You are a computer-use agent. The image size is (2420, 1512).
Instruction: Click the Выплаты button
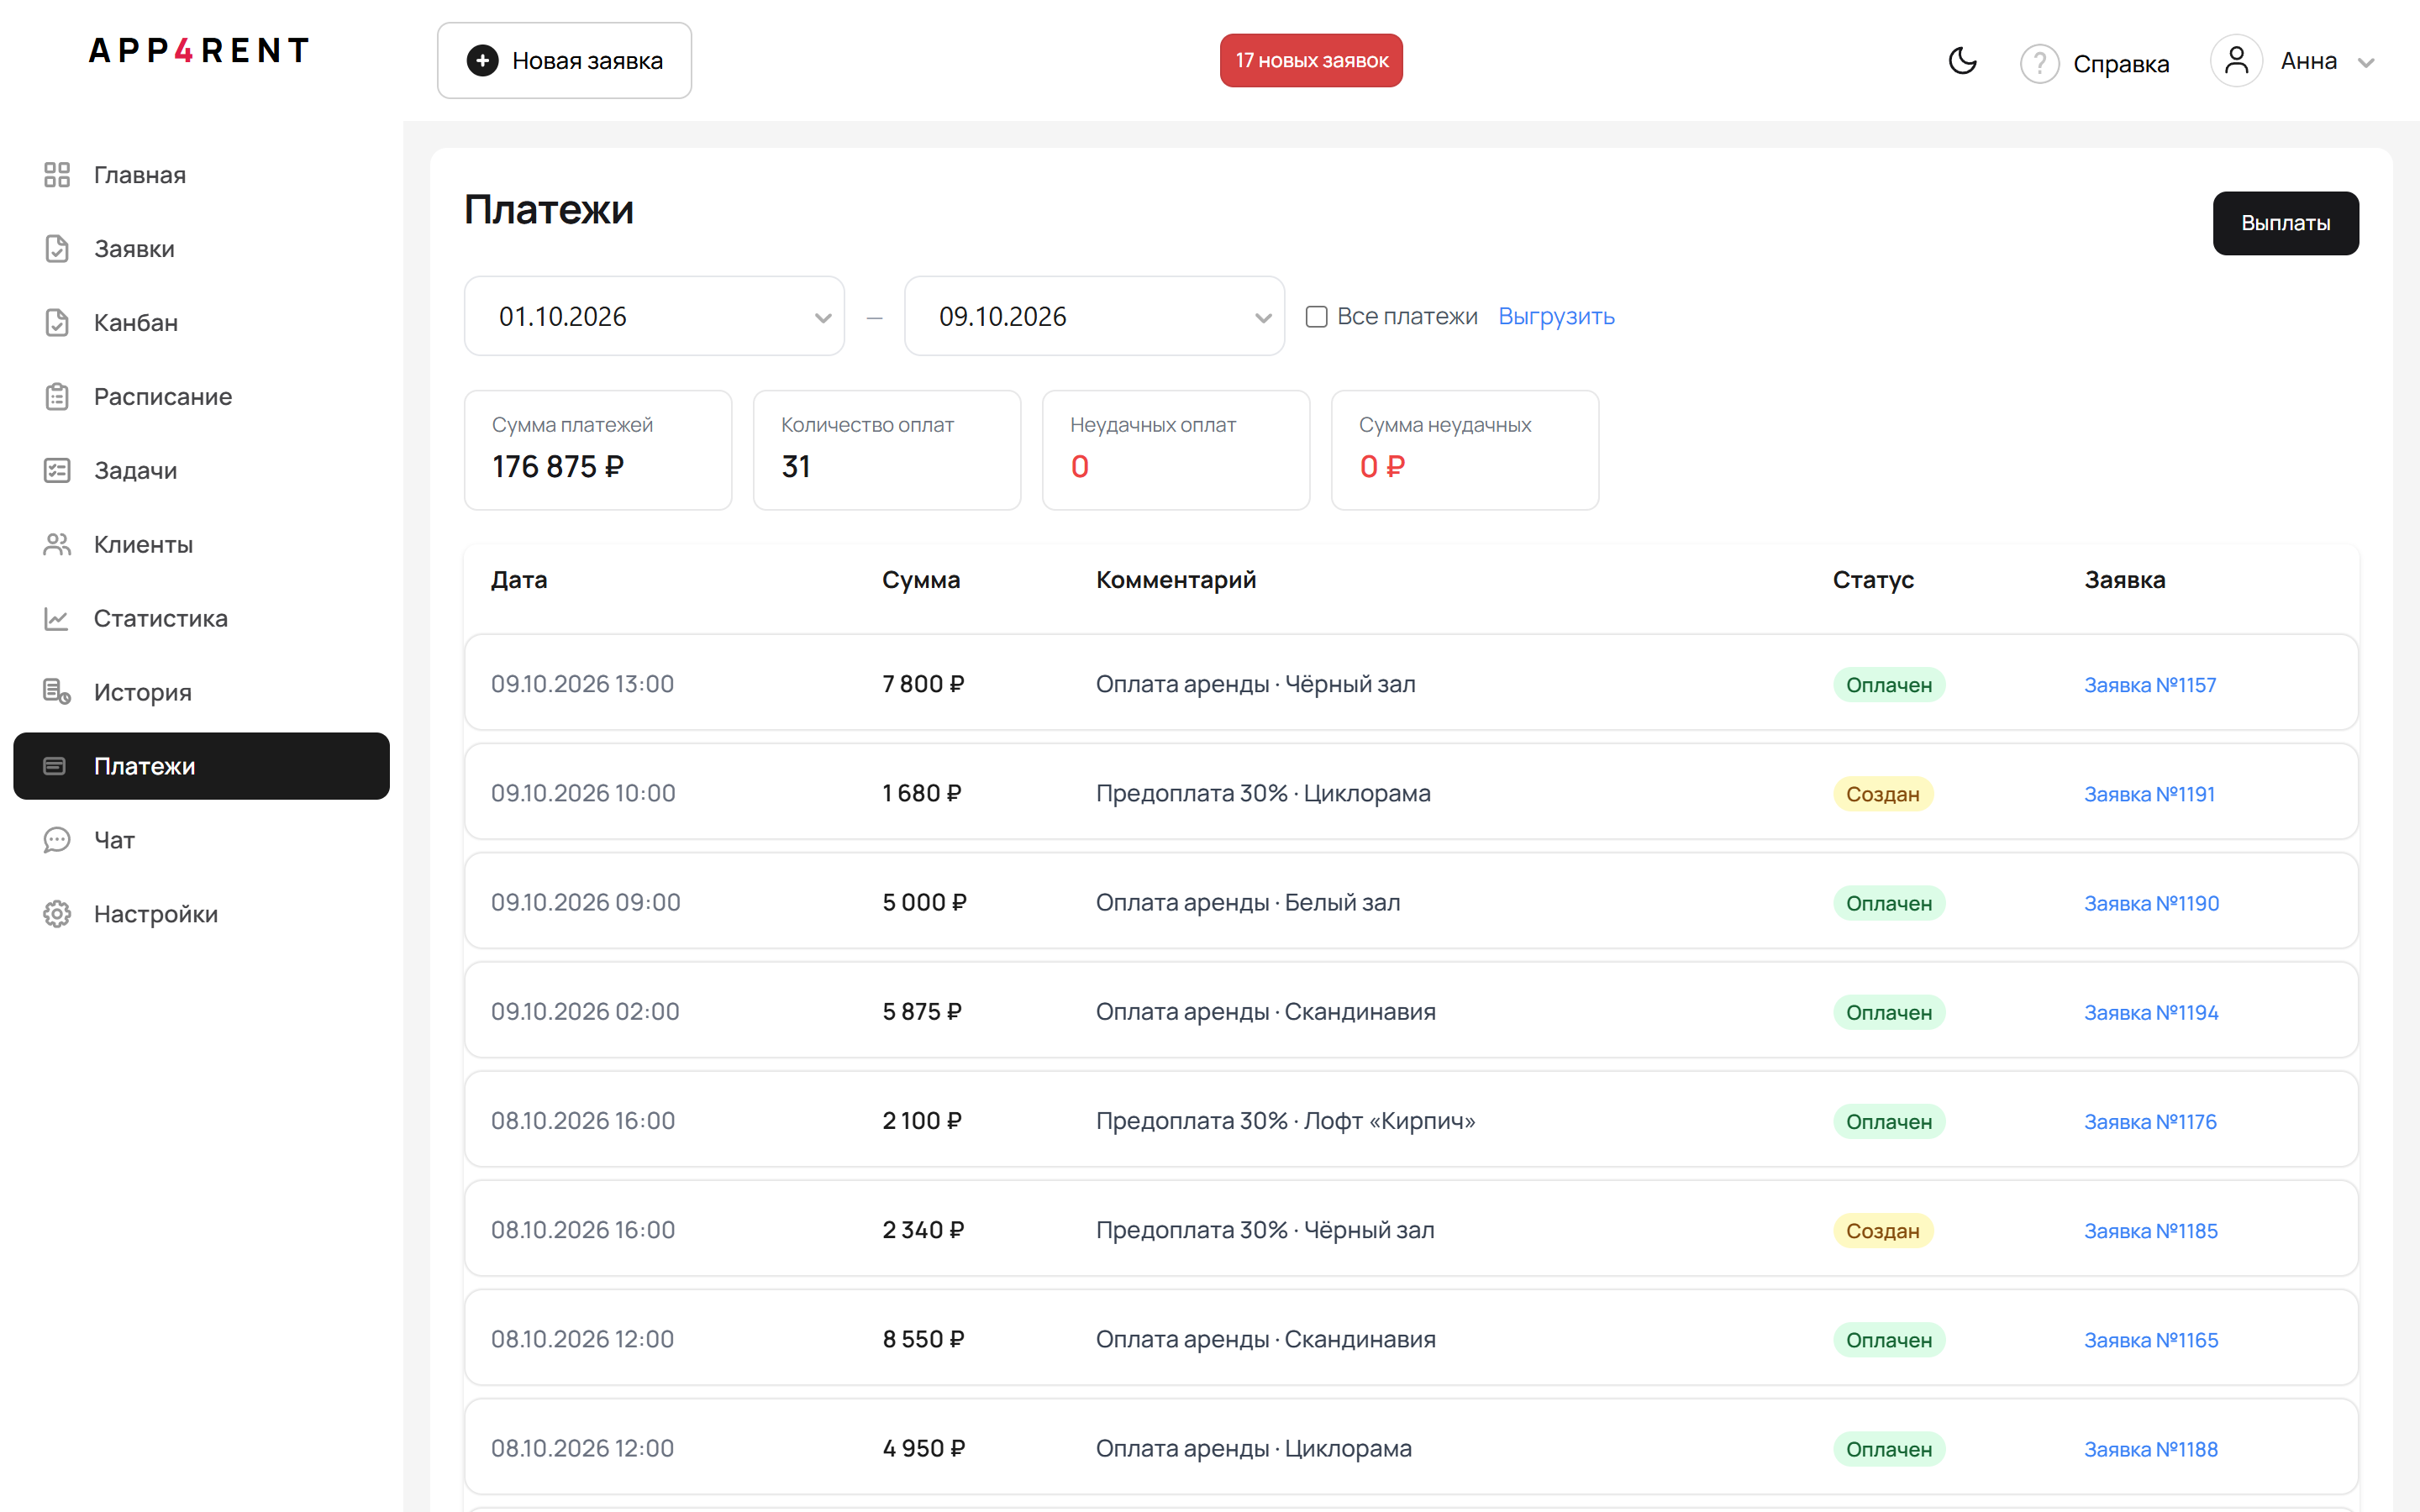point(2285,223)
